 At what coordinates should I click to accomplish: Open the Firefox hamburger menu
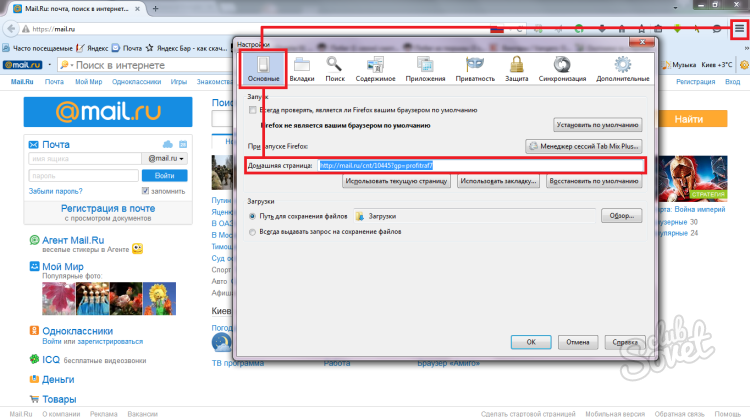tap(737, 30)
